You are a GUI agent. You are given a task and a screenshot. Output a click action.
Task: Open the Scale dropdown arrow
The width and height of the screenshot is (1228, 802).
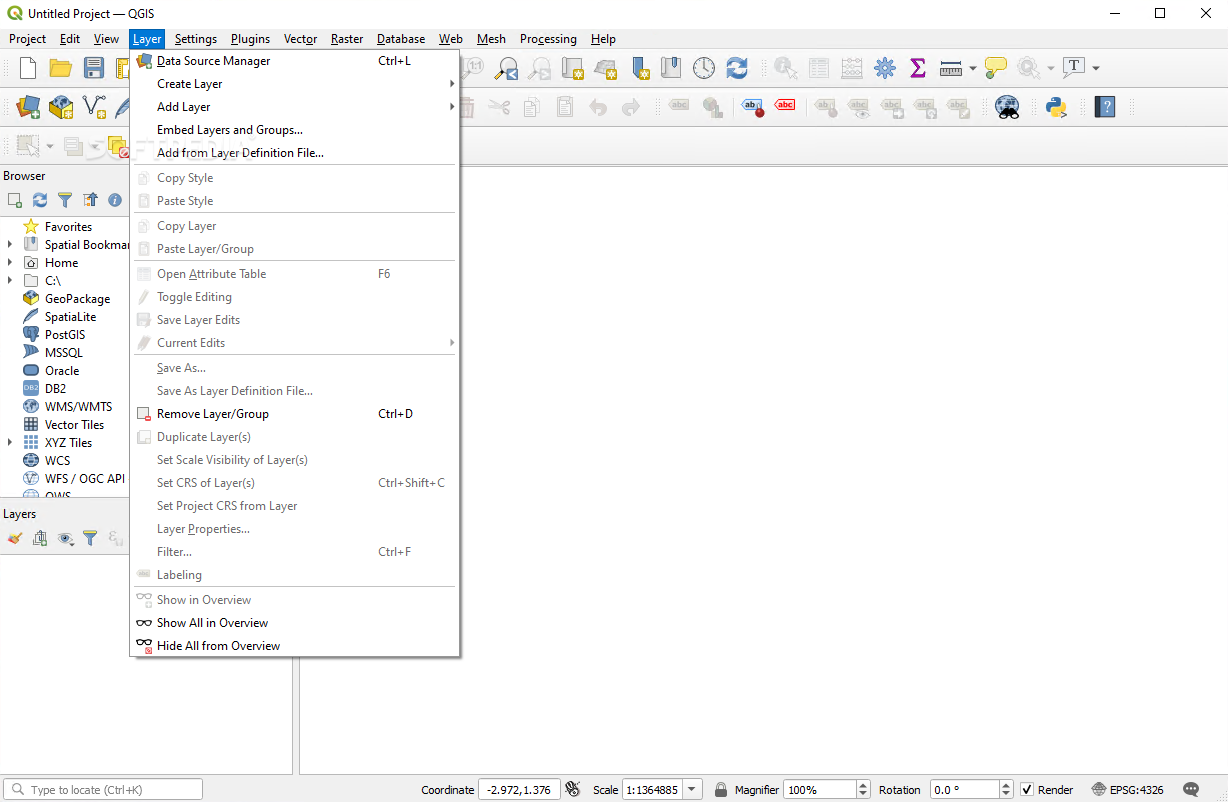pos(693,789)
